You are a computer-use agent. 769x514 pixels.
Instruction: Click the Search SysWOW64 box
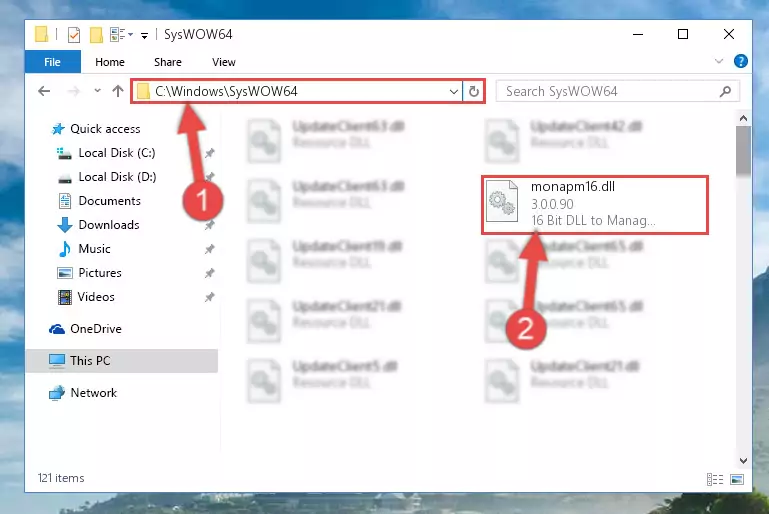[617, 91]
